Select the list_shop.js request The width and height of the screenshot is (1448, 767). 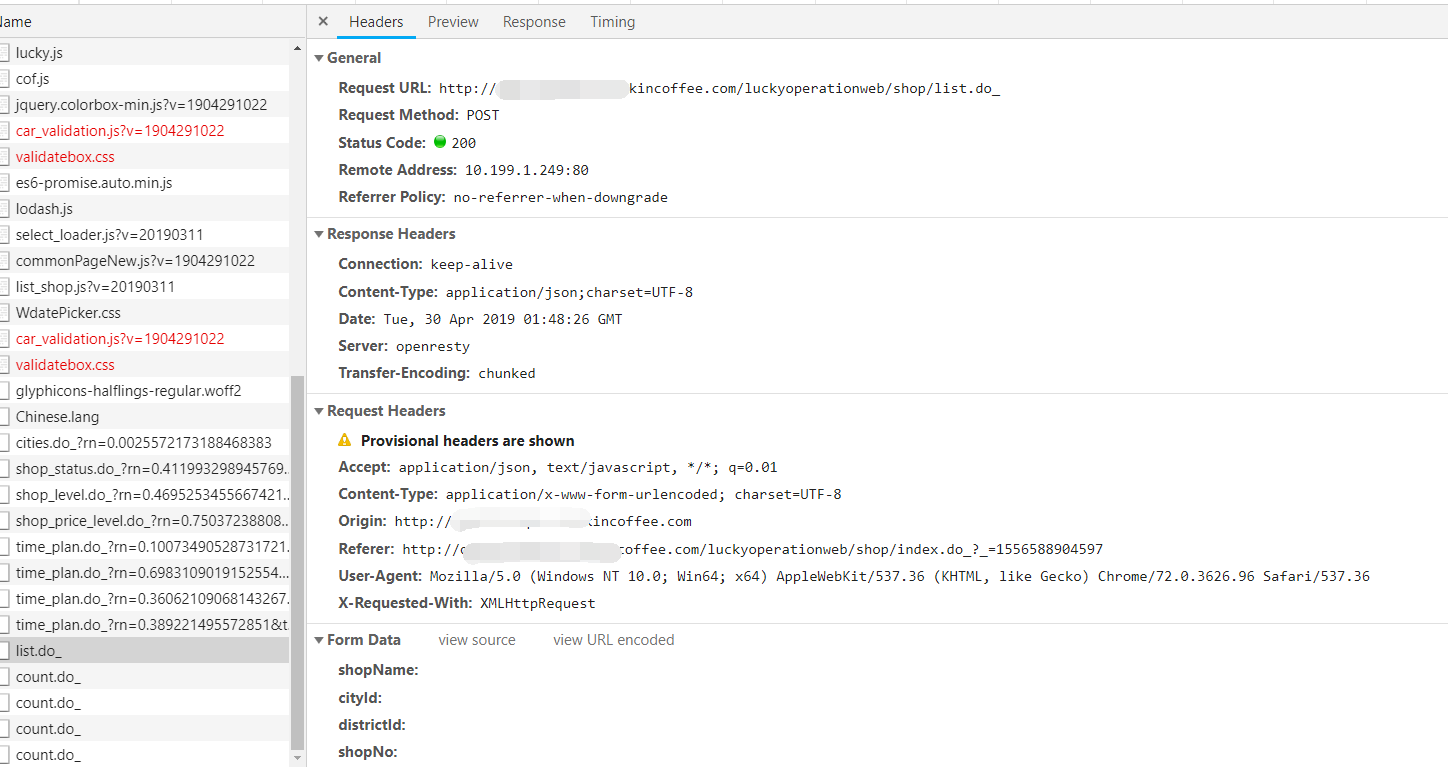pyautogui.click(x=144, y=286)
